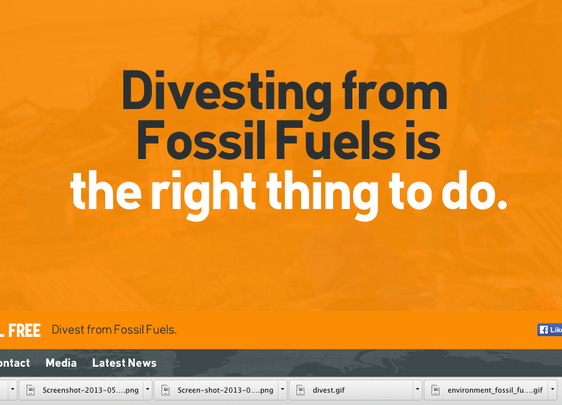
Task: Go to the Latest News menu item
Action: point(124,363)
